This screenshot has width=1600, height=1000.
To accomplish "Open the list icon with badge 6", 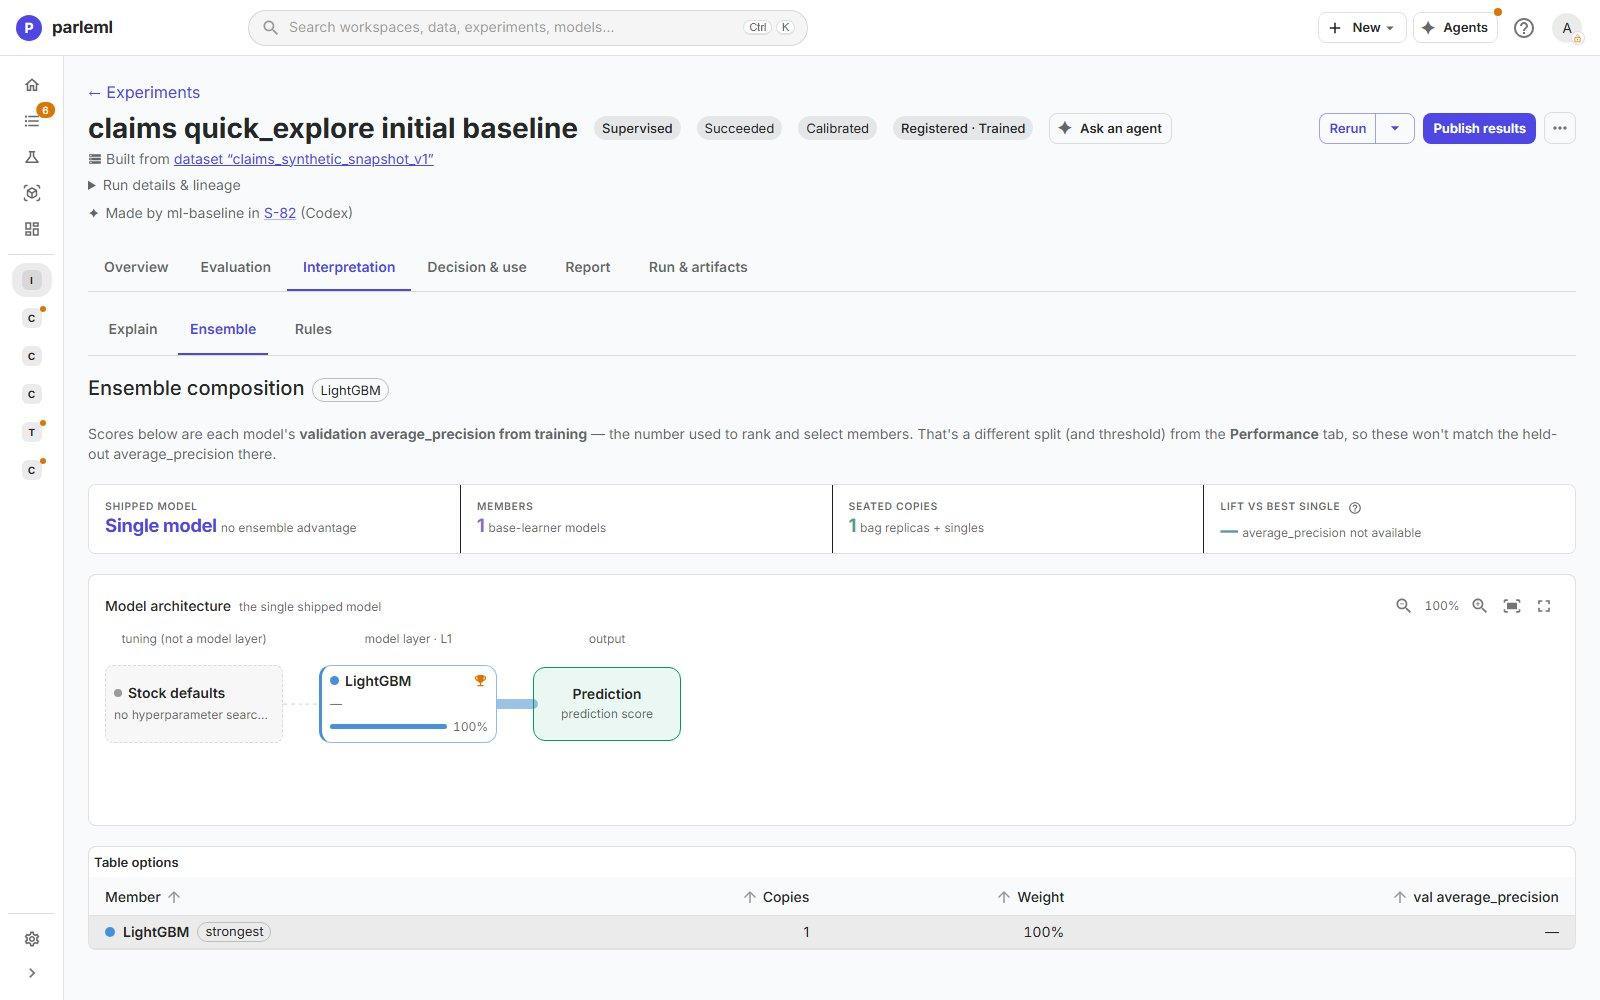I will 32,121.
